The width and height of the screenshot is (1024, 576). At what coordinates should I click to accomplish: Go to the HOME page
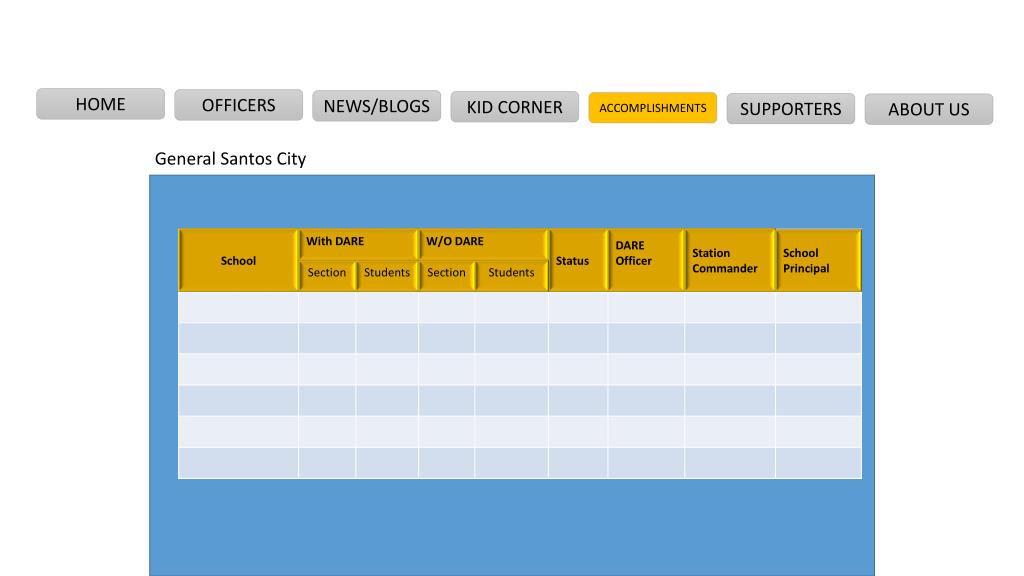[x=101, y=104]
